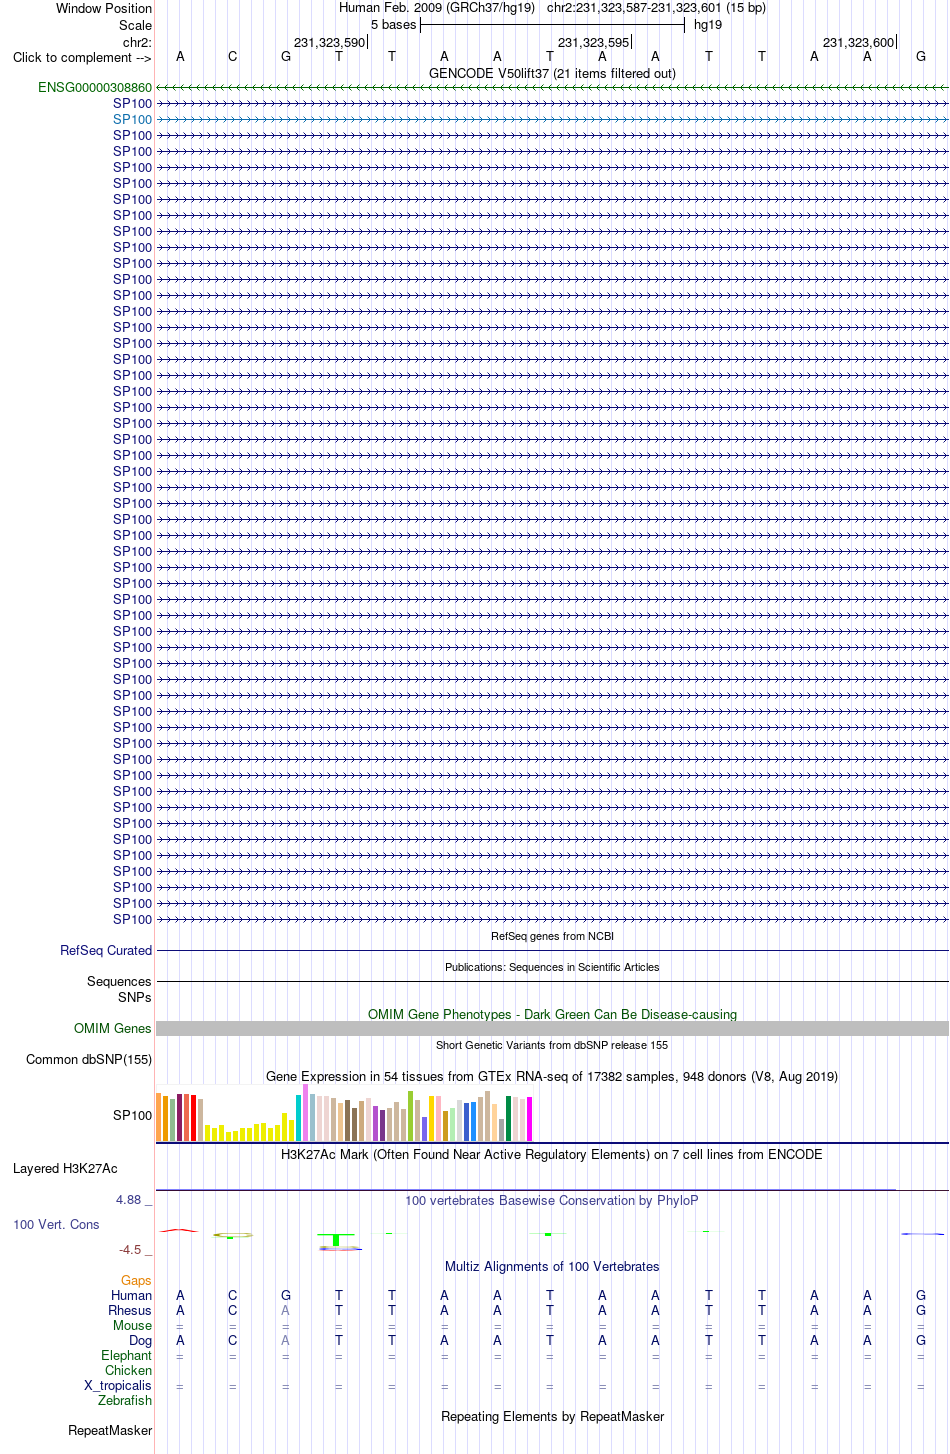Click the Sequences SNPs track label

tap(119, 990)
